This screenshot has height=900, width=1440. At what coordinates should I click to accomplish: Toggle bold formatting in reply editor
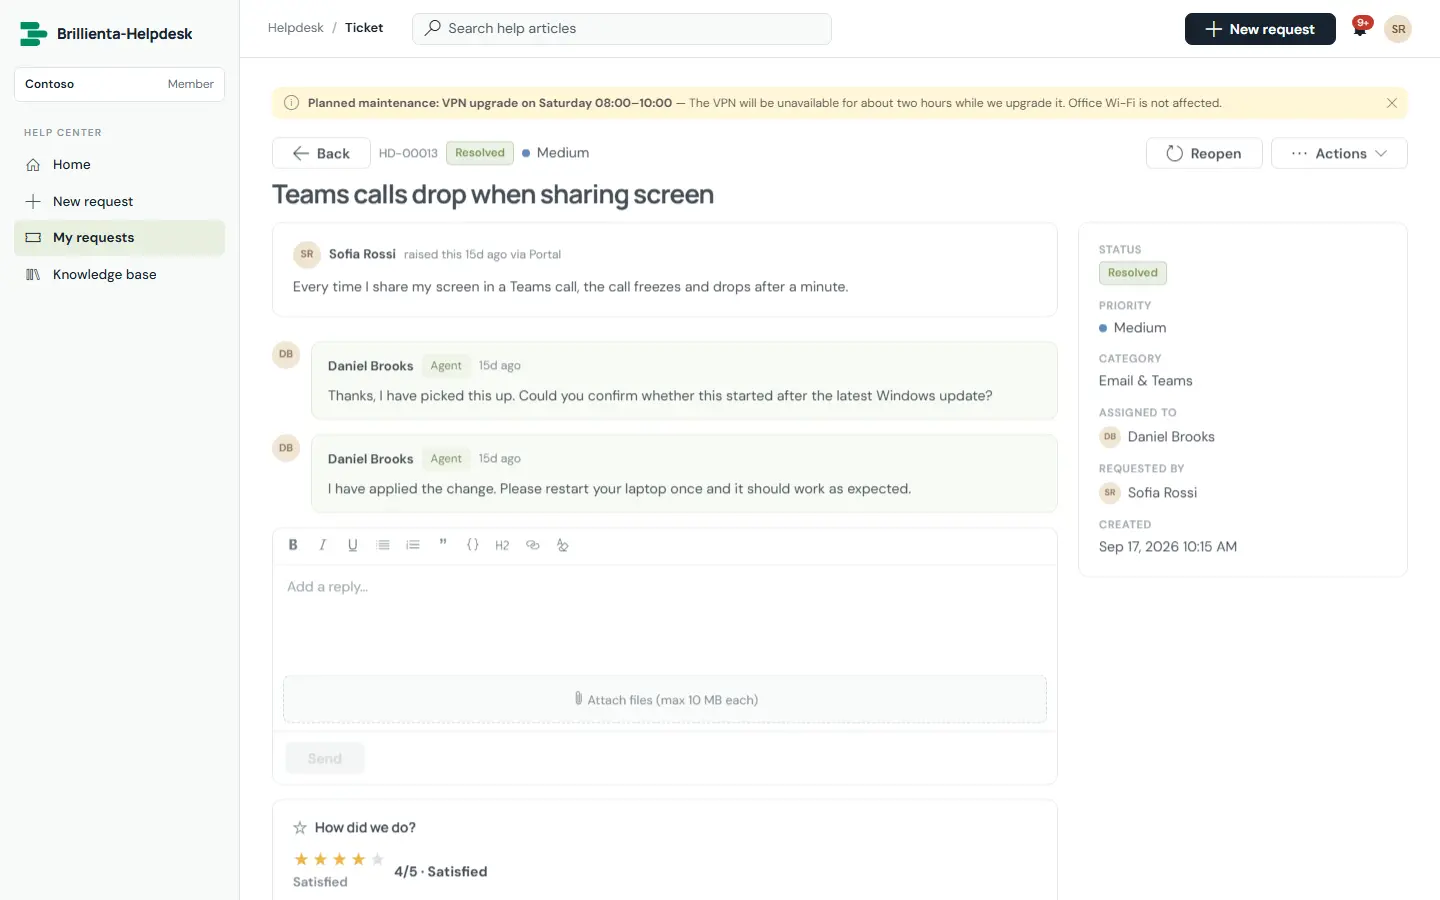293,545
